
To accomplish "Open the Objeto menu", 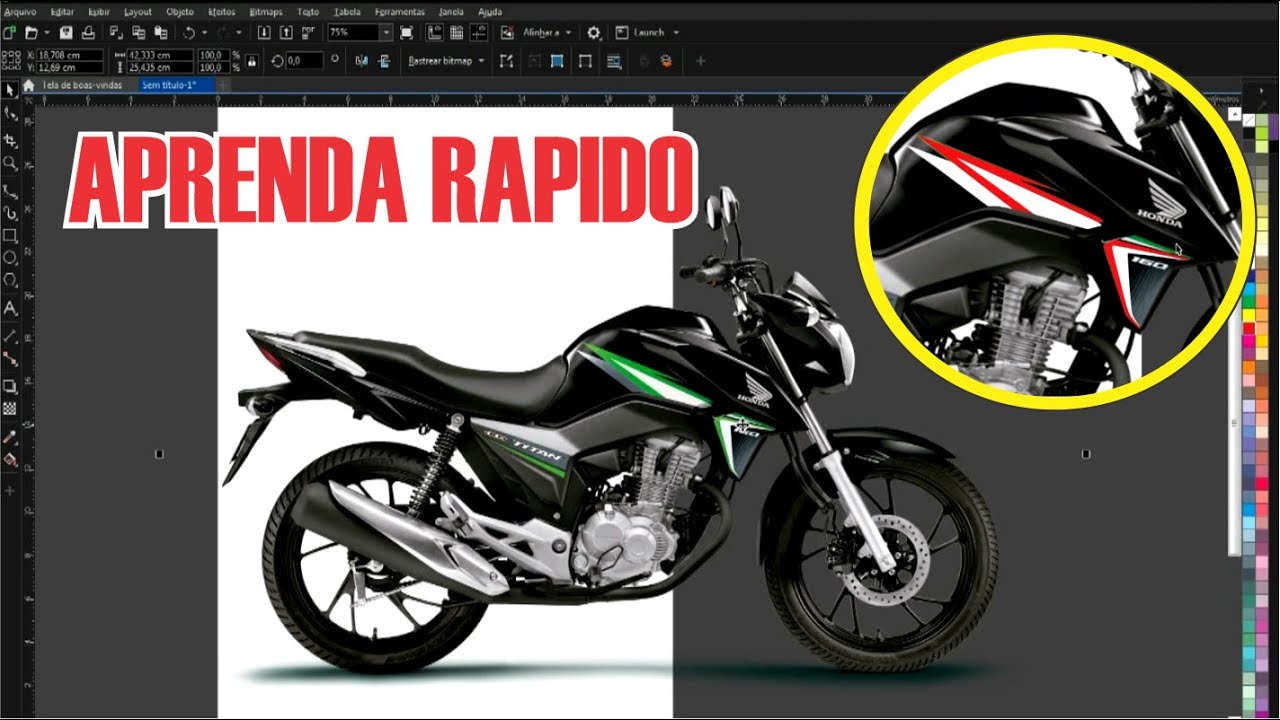I will (180, 12).
